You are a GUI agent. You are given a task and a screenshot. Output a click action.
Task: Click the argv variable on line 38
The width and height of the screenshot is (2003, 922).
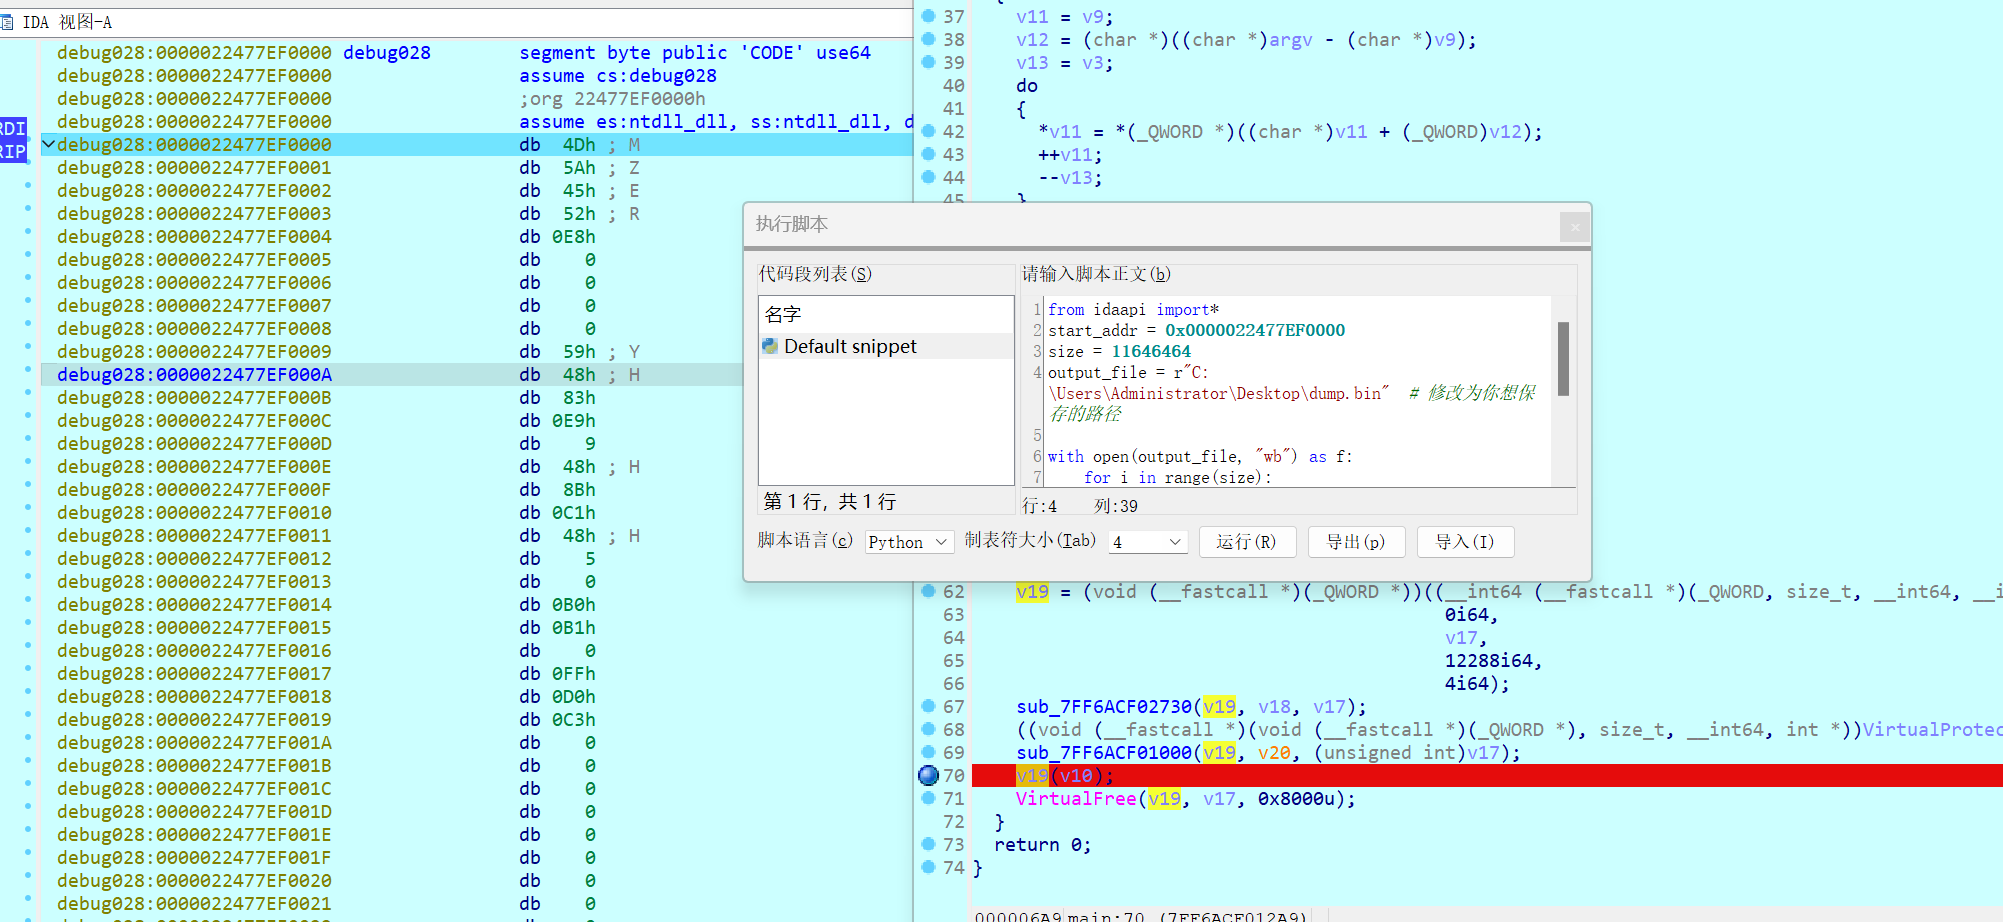coord(1290,39)
